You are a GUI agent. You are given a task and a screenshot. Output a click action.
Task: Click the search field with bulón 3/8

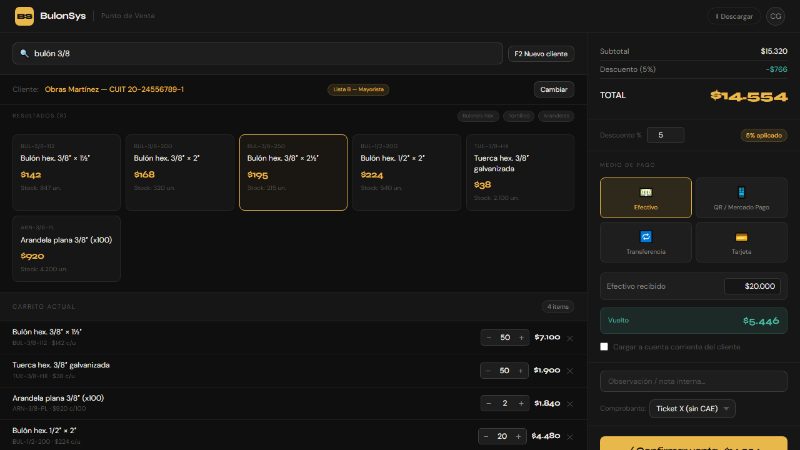257,54
